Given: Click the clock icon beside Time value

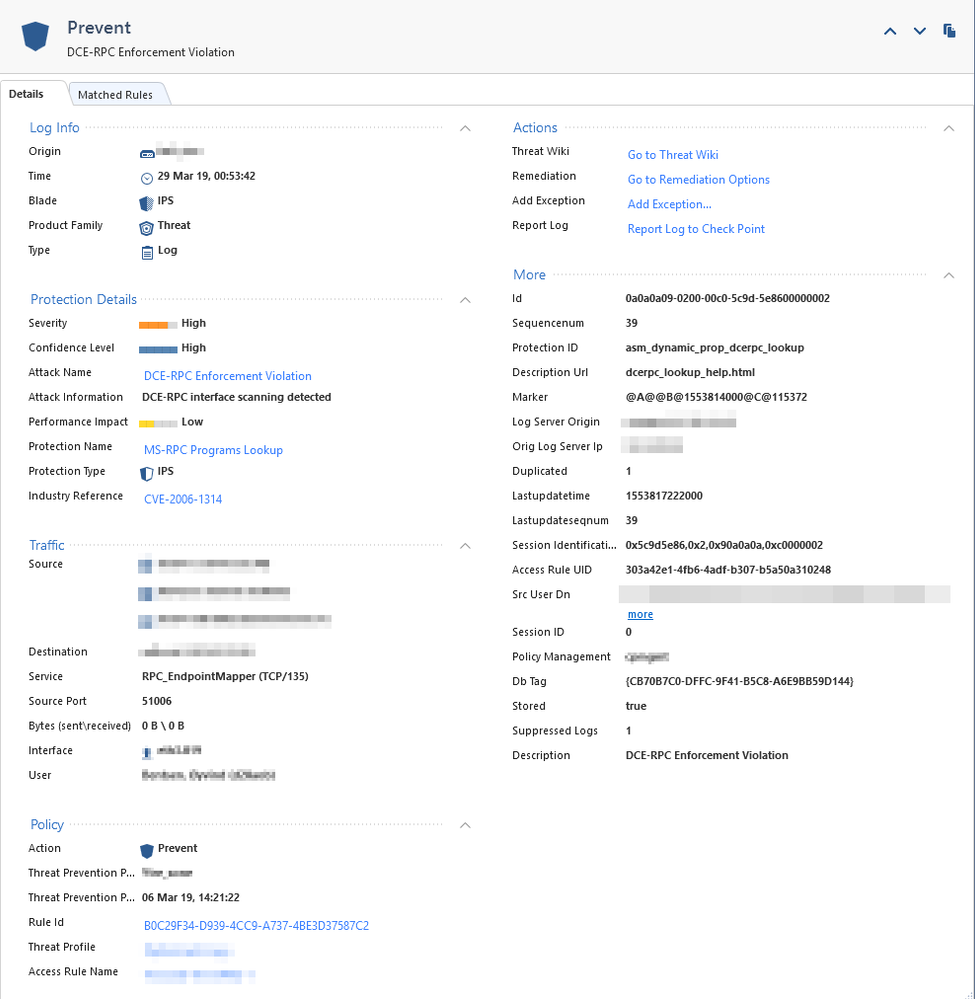Looking at the screenshot, I should pos(147,177).
